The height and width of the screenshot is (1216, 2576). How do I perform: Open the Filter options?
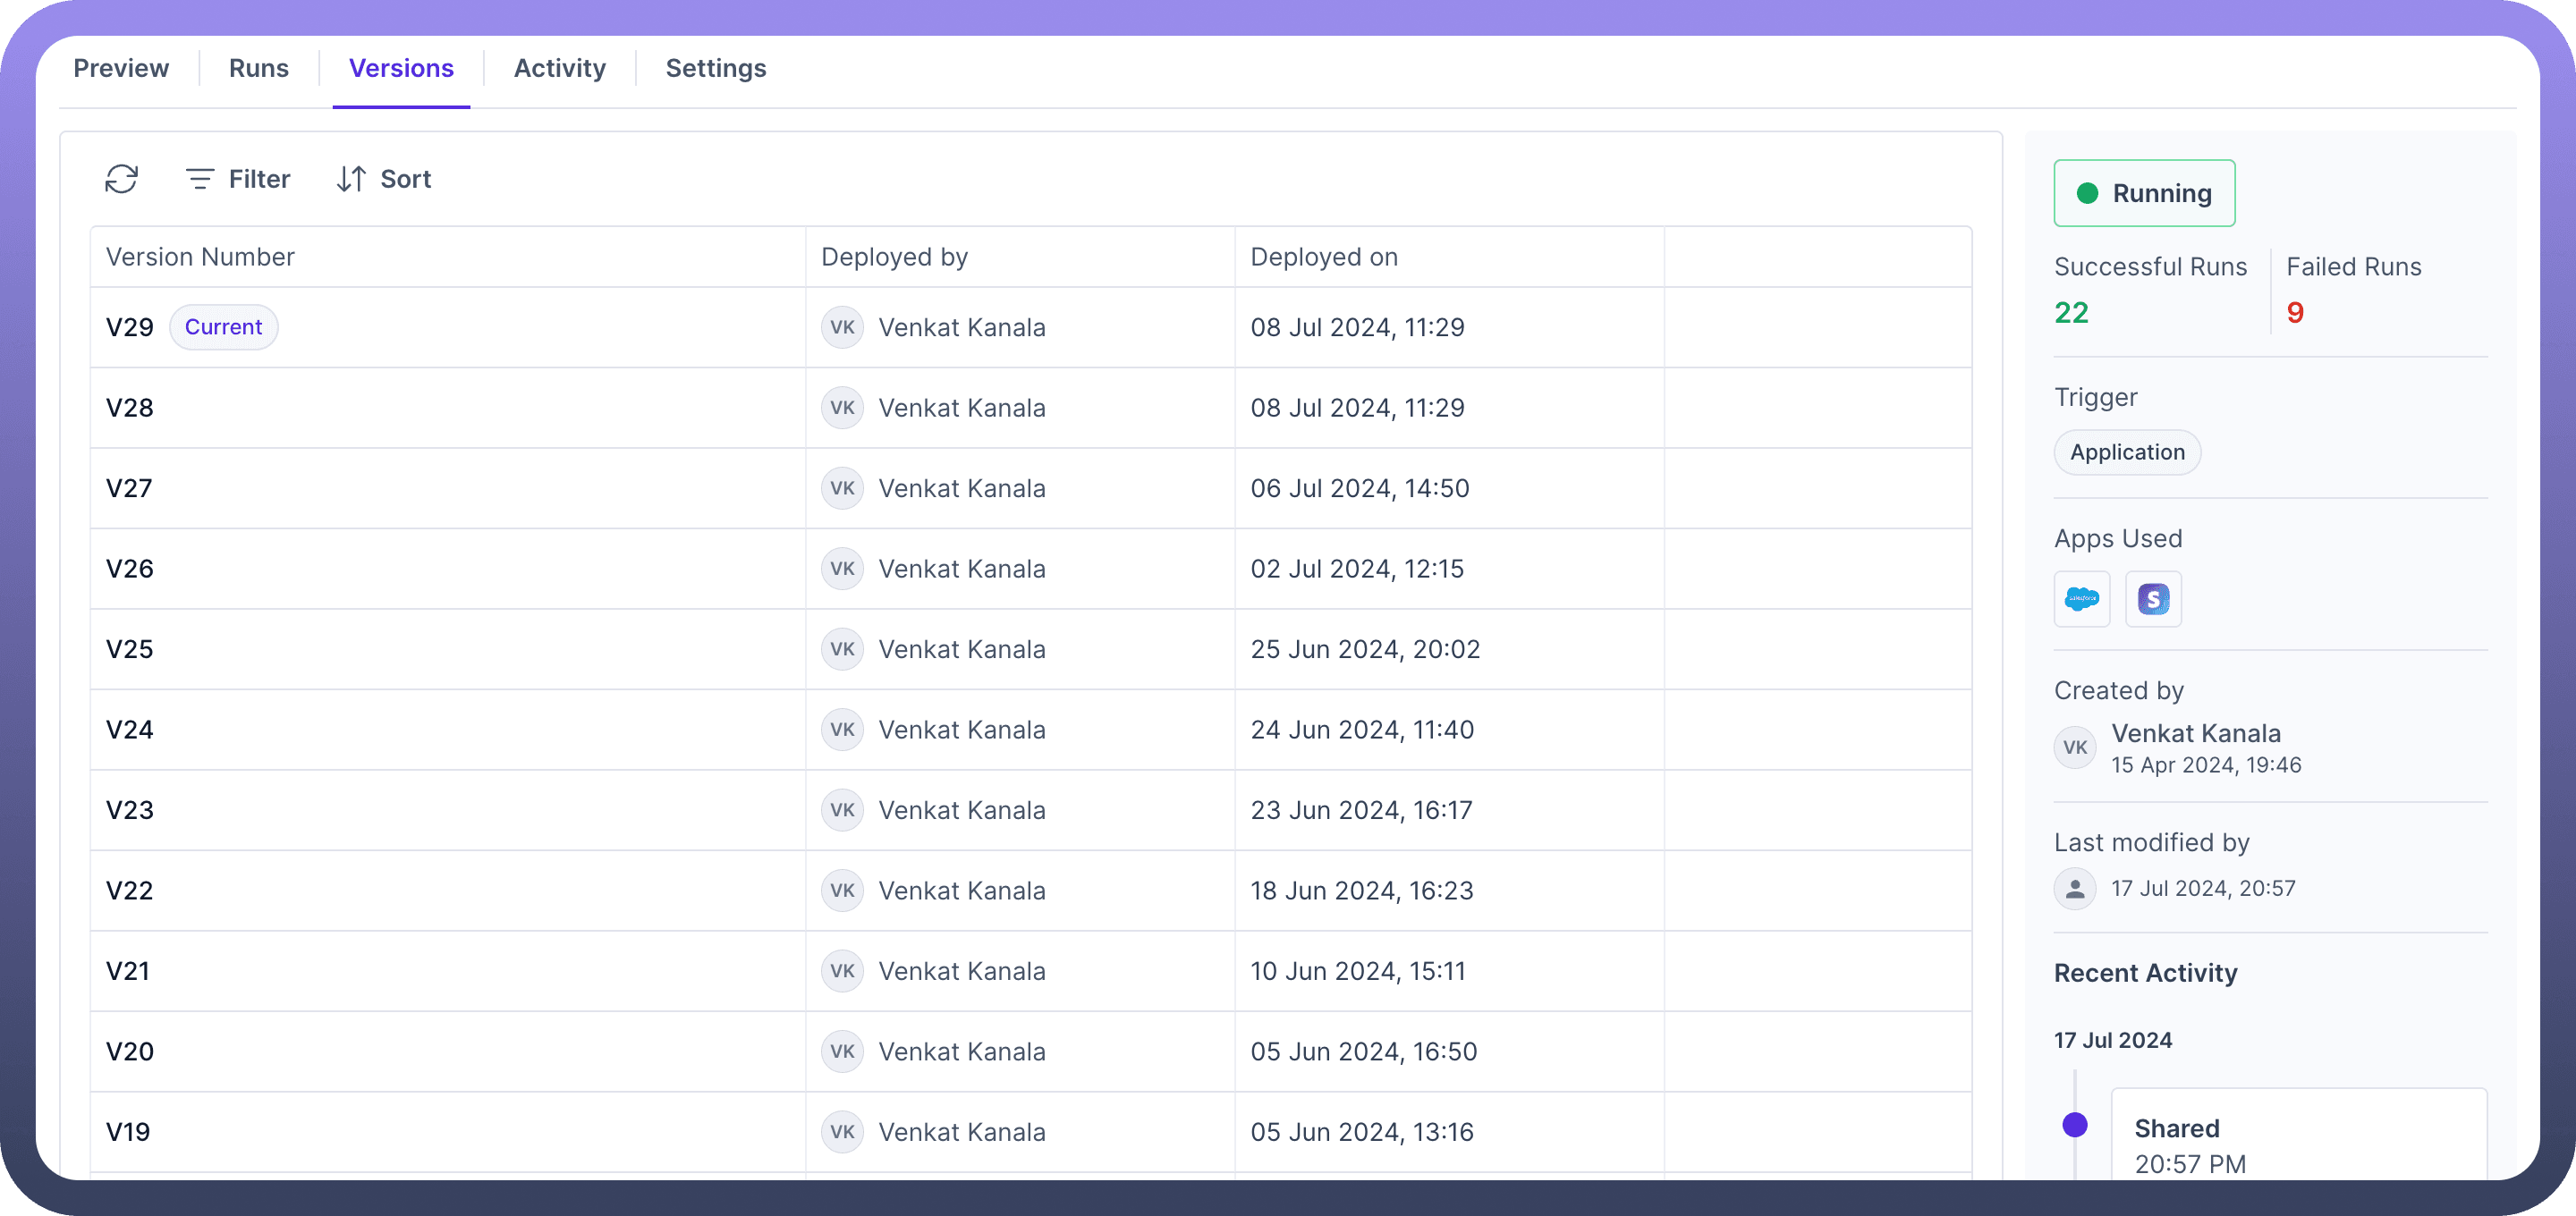[238, 179]
